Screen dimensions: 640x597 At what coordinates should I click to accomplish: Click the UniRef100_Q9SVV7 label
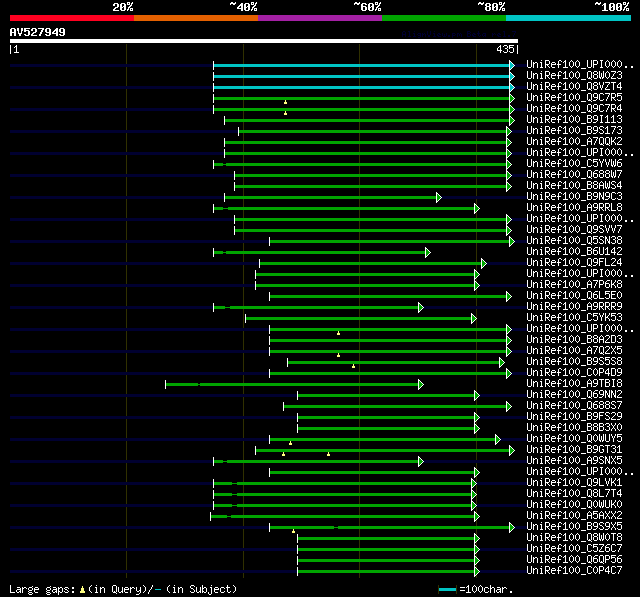pos(574,230)
